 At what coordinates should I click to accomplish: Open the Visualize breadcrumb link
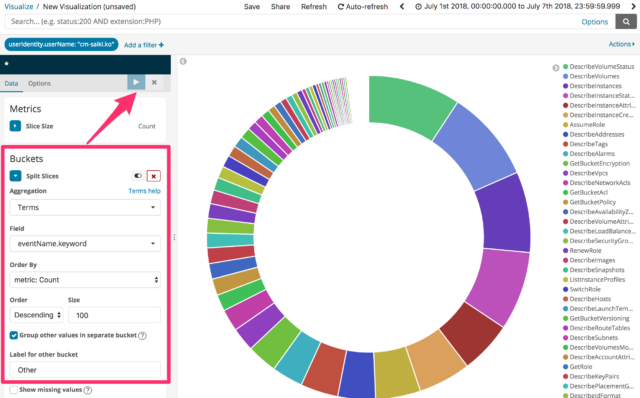pyautogui.click(x=19, y=7)
